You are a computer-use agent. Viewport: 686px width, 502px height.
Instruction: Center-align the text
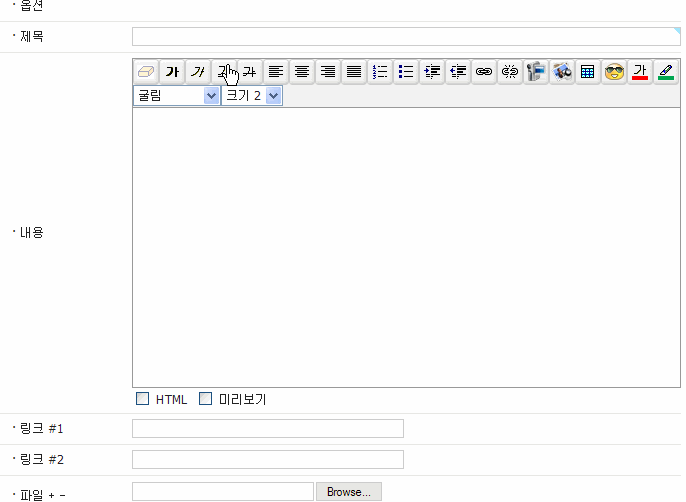point(302,71)
